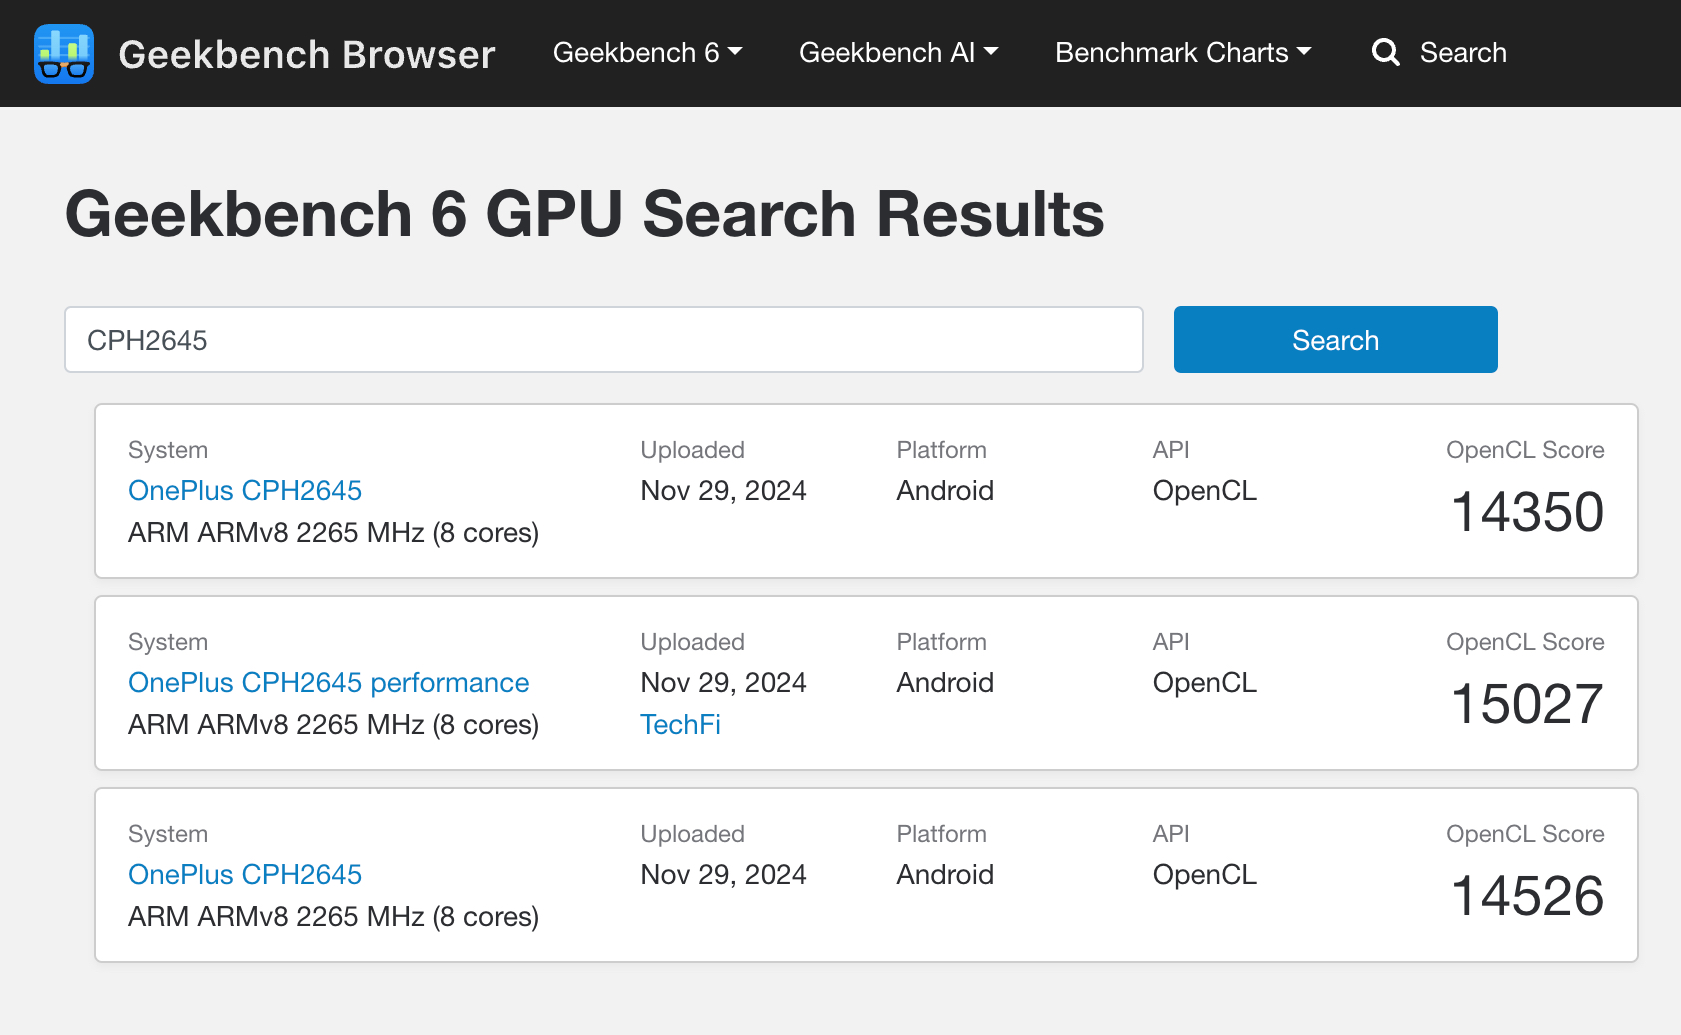1681x1035 pixels.
Task: Click the 14526 OpenCL score
Action: pyautogui.click(x=1526, y=896)
